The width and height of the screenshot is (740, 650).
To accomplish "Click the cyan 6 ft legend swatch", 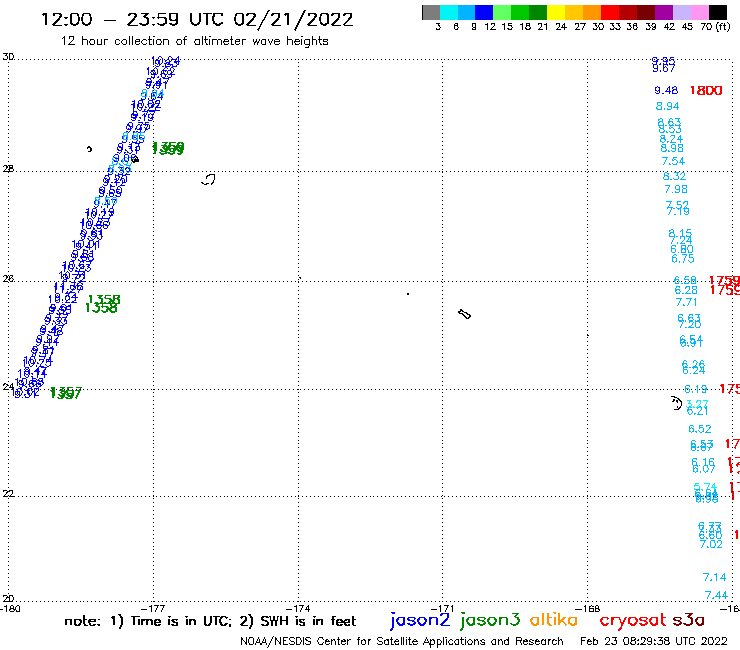I will pos(449,12).
